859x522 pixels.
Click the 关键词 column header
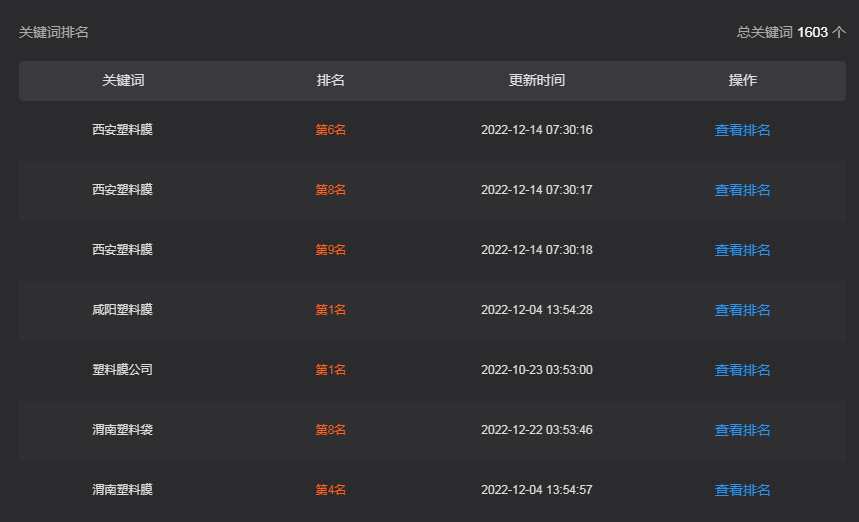tap(122, 80)
